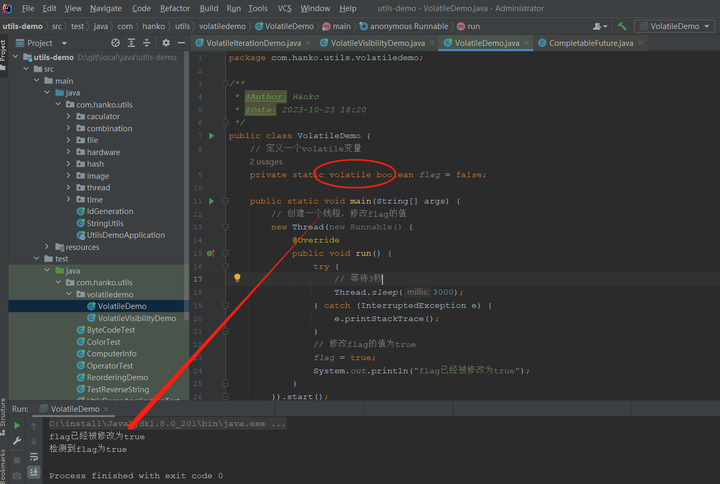Click the green run gutter icon beside main method
This screenshot has width=720, height=484.
click(211, 201)
